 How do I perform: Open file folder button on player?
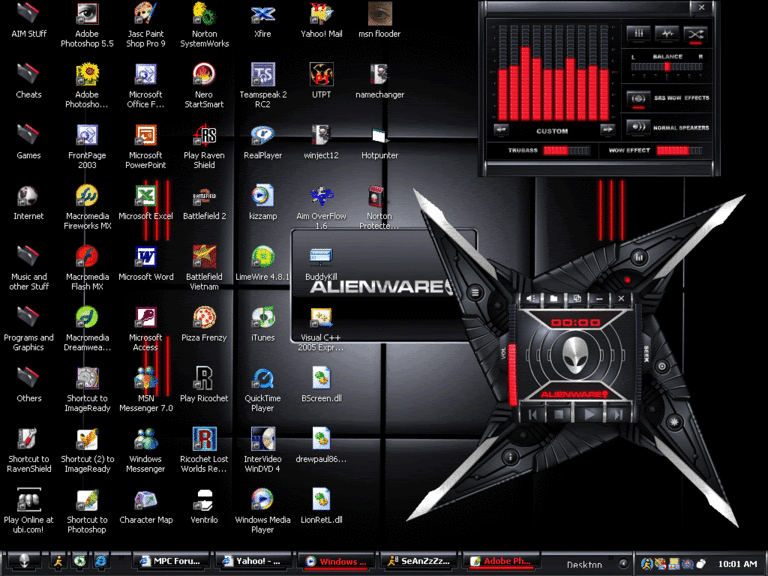pyautogui.click(x=553, y=298)
